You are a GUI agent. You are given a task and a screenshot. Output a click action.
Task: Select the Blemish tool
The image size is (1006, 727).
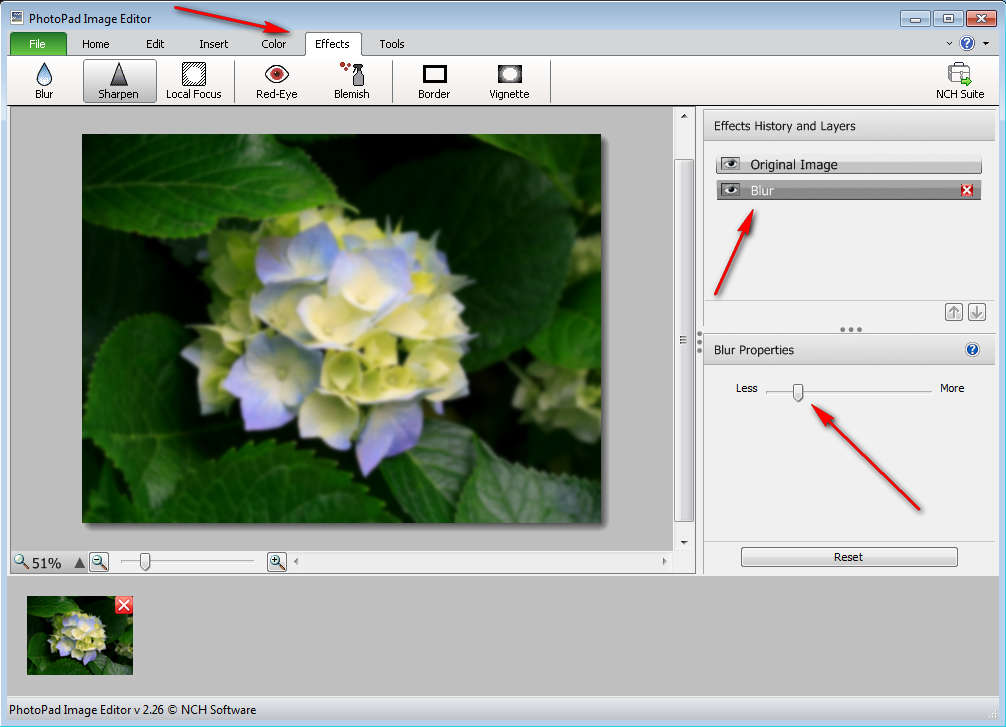[x=352, y=81]
